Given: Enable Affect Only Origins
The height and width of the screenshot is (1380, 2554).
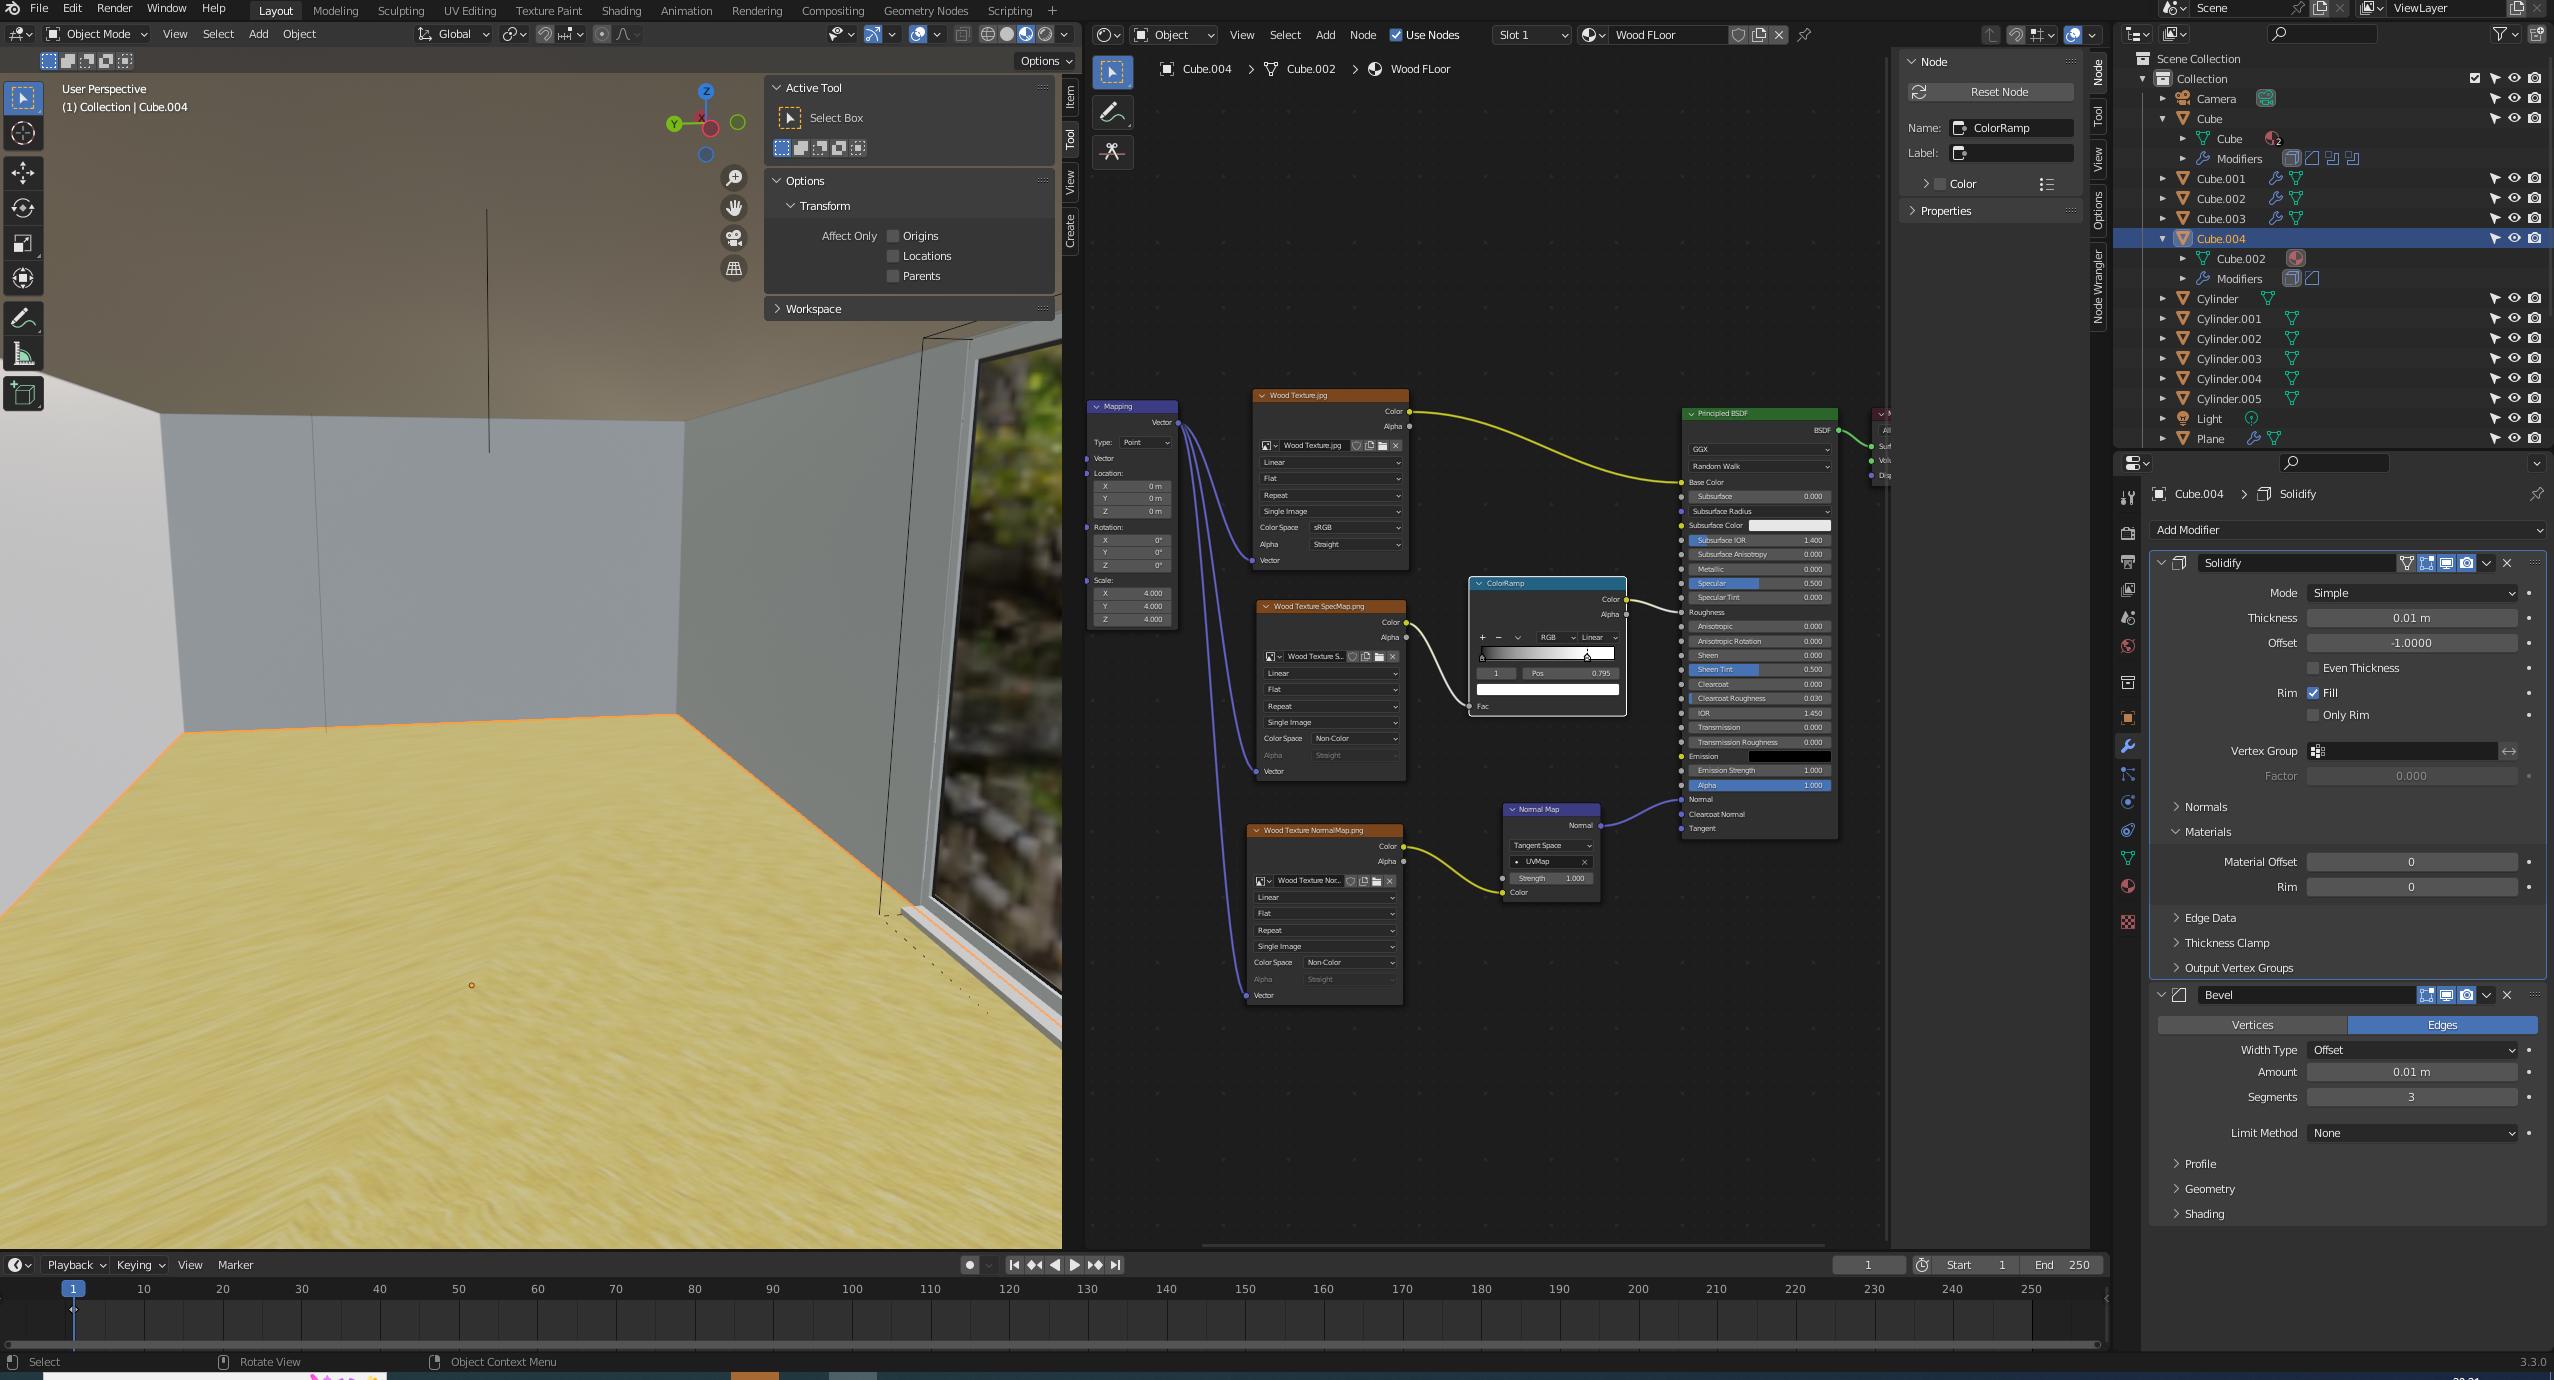Looking at the screenshot, I should 893,236.
